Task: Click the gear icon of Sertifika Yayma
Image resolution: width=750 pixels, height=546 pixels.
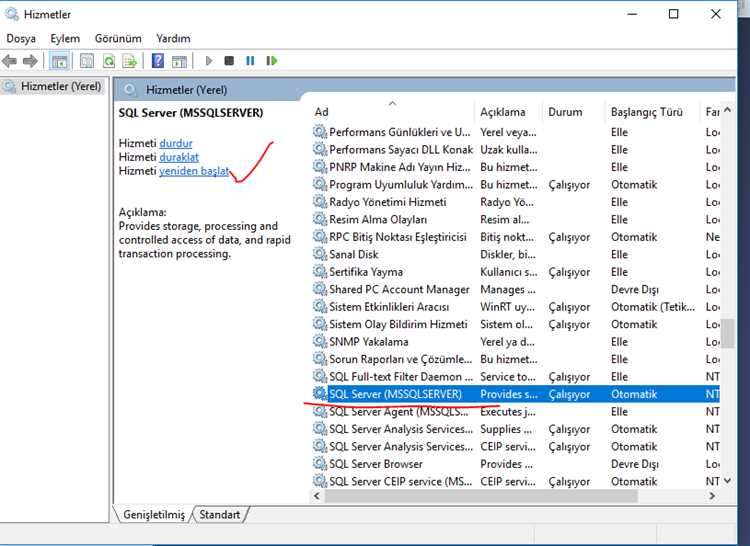Action: (320, 272)
